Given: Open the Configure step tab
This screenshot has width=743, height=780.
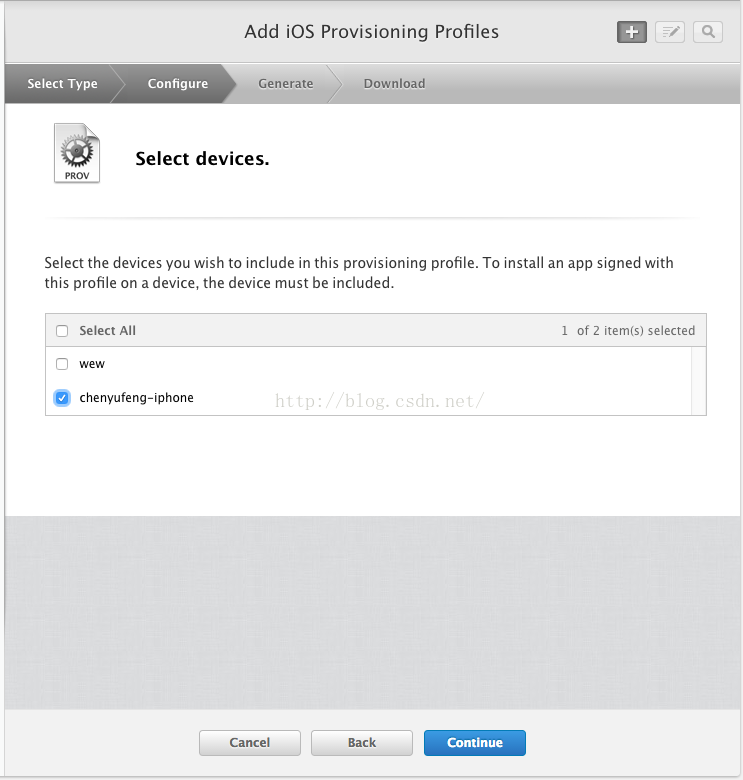Looking at the screenshot, I should point(178,84).
